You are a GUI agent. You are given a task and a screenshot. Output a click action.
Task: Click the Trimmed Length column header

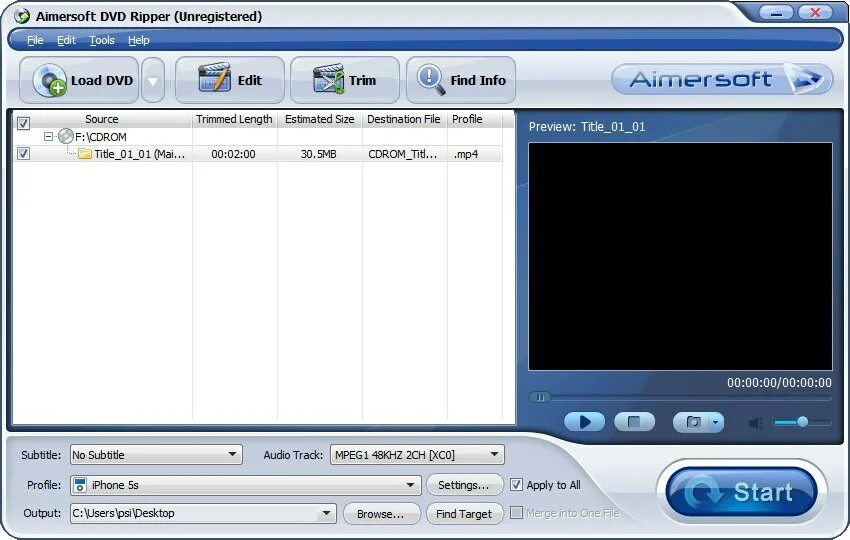click(x=234, y=119)
